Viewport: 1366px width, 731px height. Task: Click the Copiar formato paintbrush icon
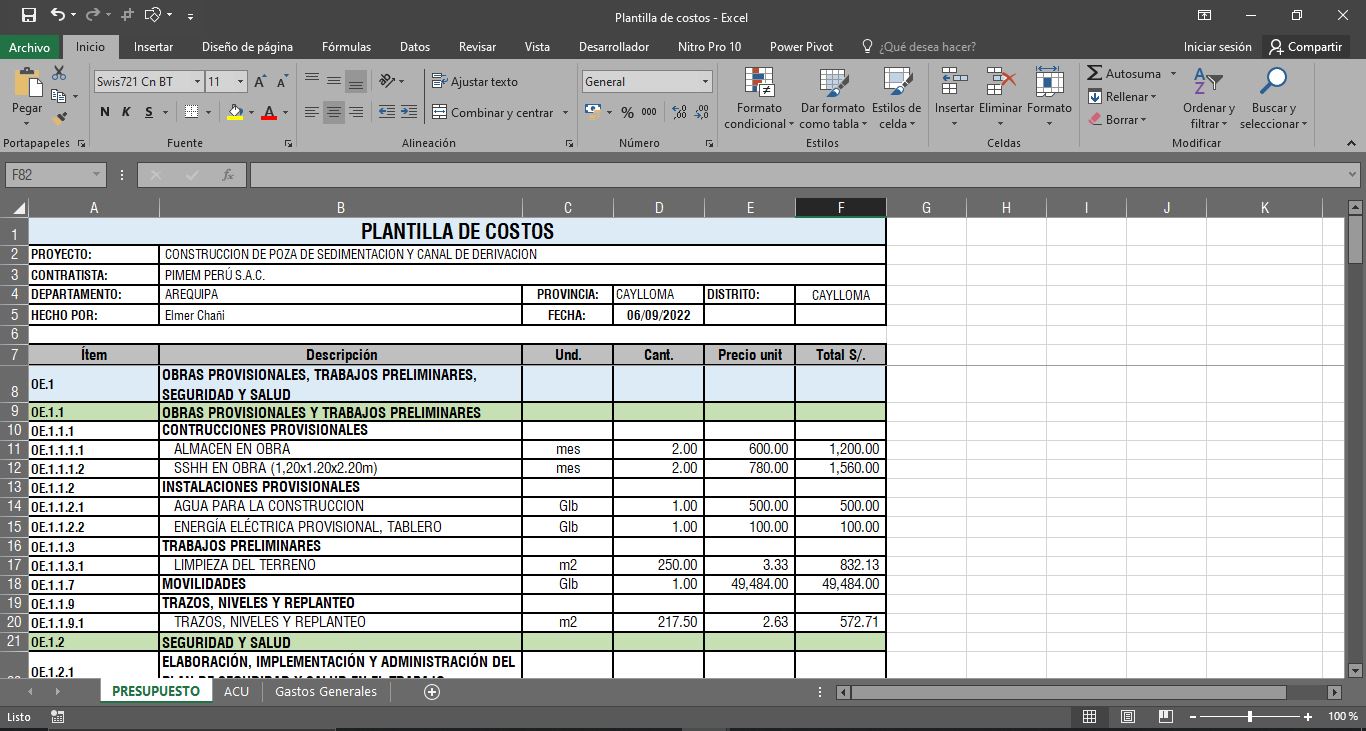tap(59, 119)
